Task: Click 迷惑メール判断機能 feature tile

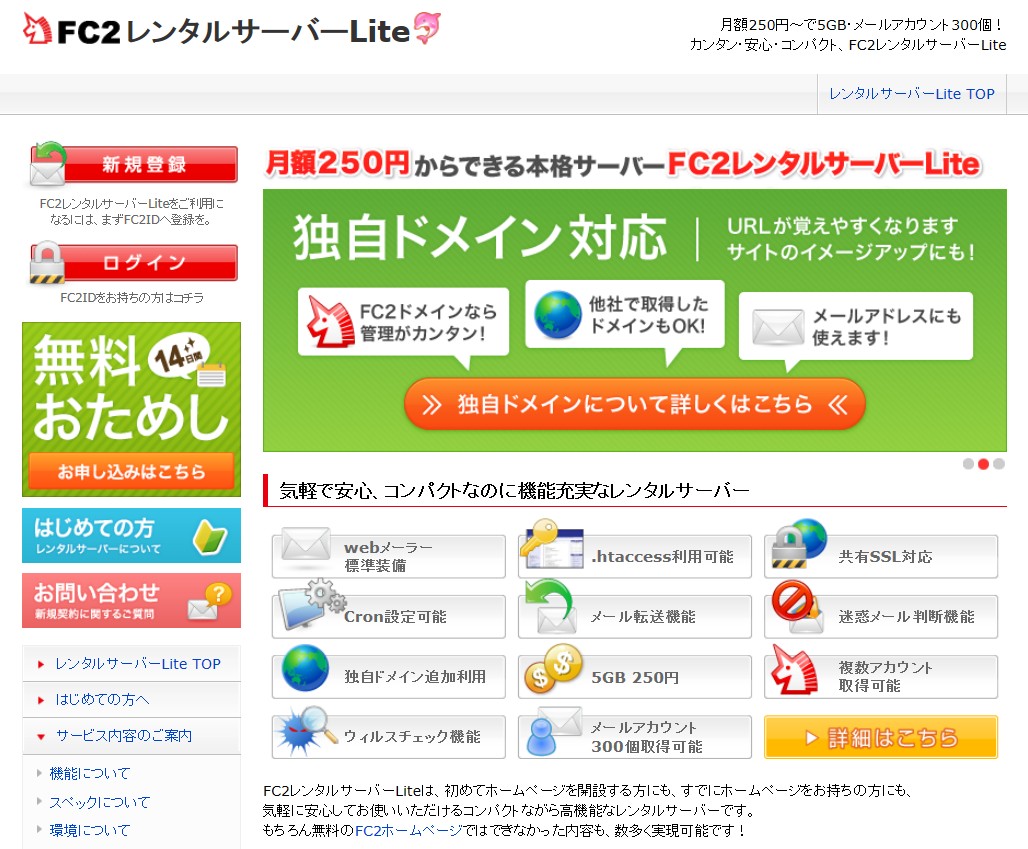Action: [881, 617]
